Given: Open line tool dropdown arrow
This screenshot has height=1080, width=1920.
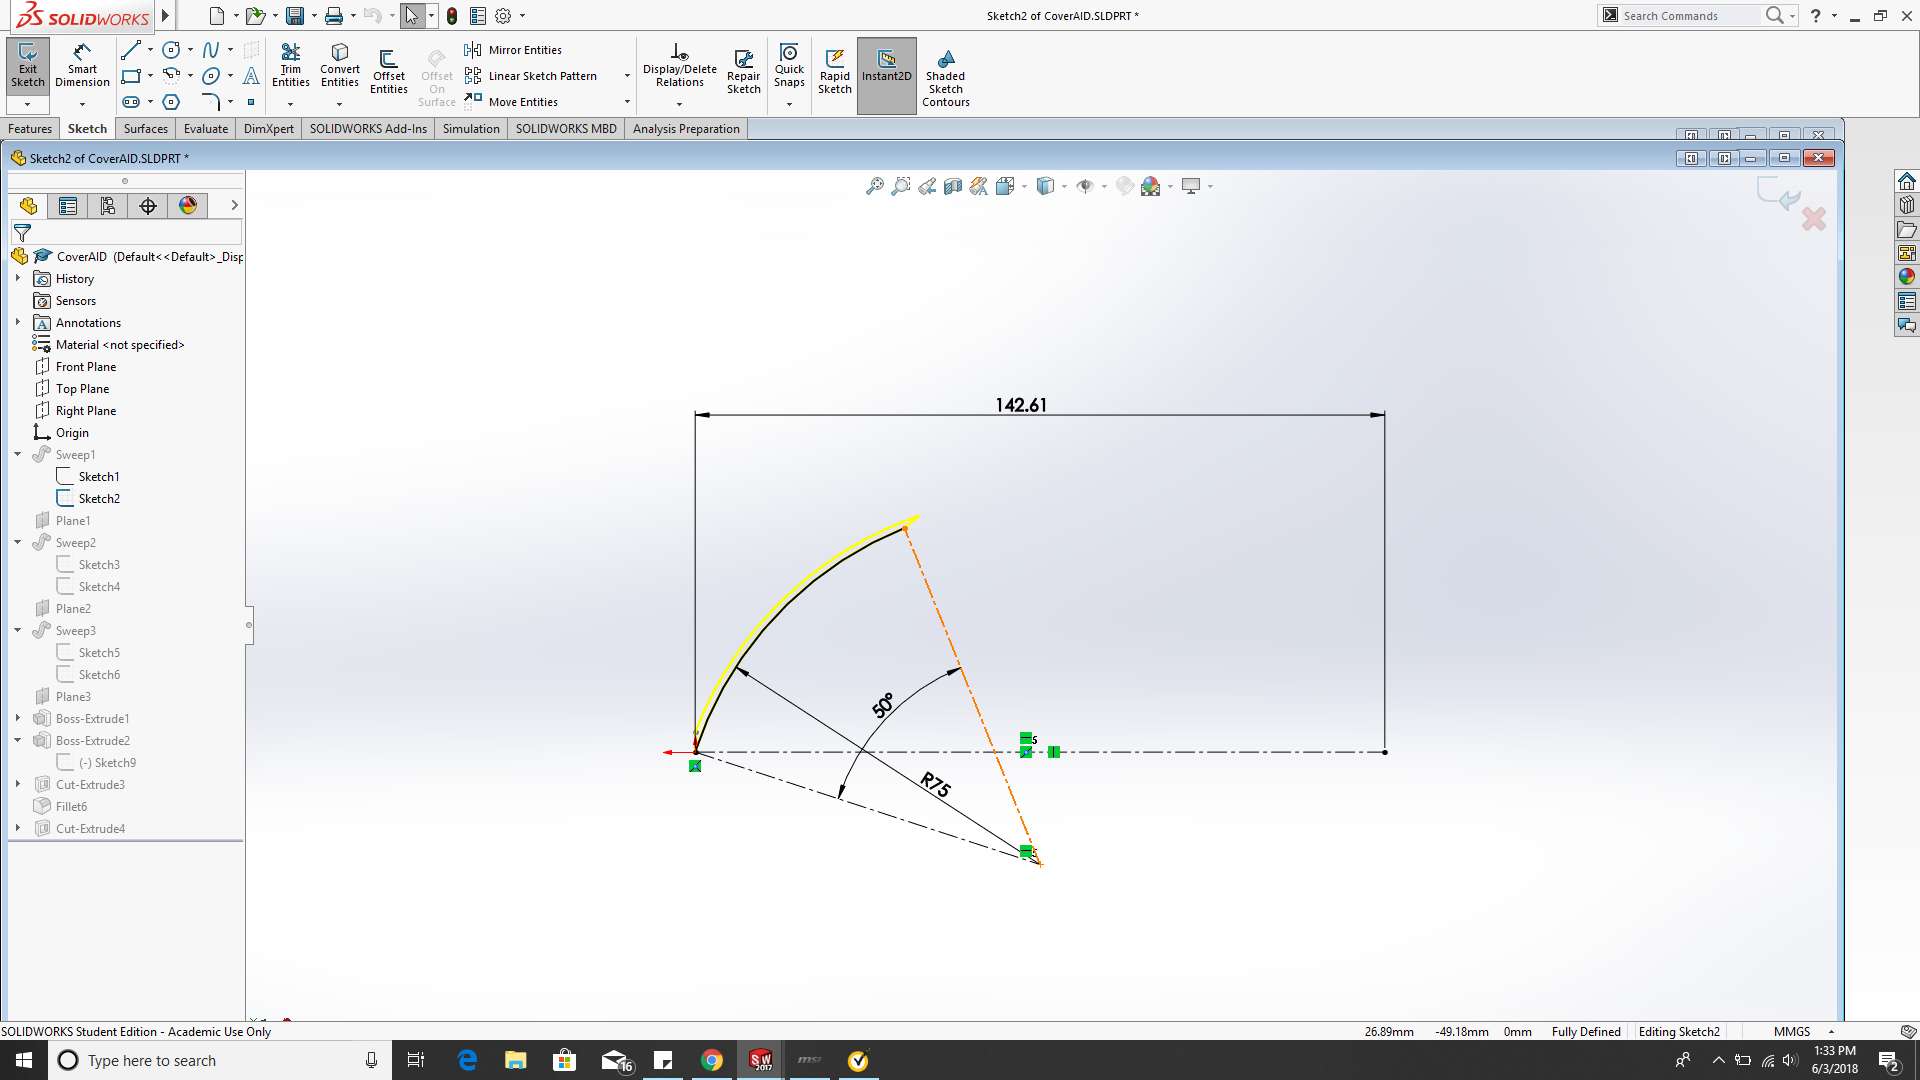Looking at the screenshot, I should click(150, 50).
